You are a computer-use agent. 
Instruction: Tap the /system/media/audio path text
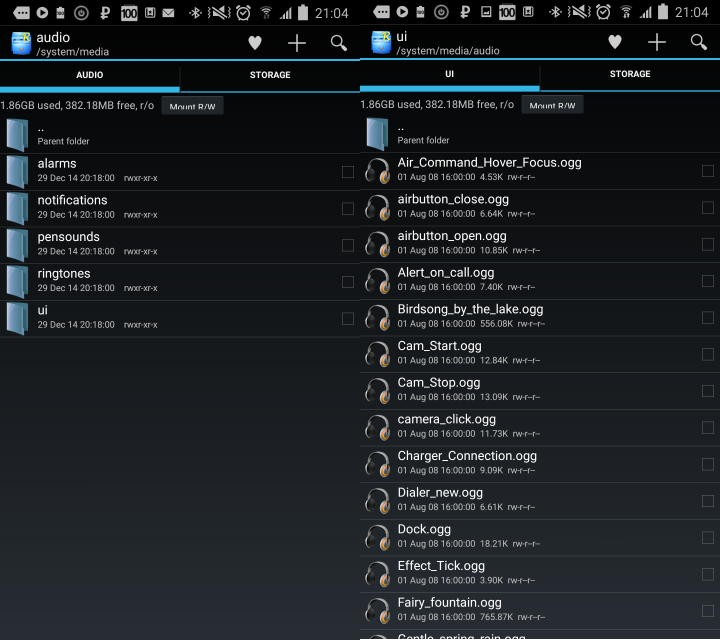(x=448, y=51)
